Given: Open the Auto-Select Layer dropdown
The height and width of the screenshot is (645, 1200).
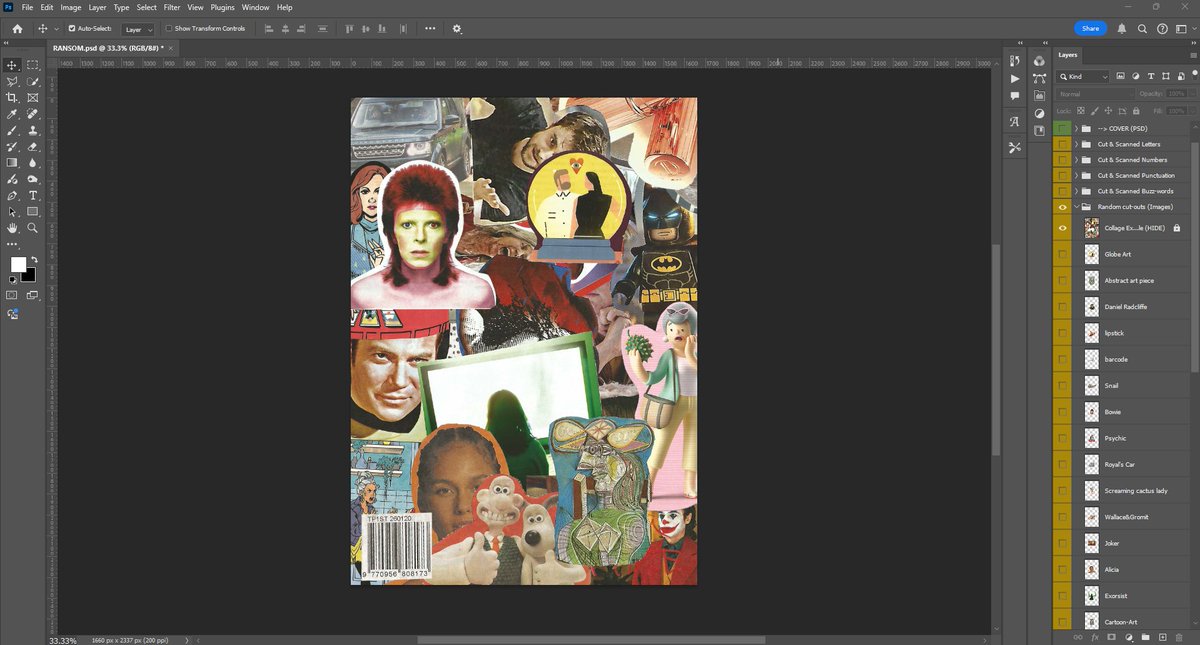Looking at the screenshot, I should [x=138, y=29].
